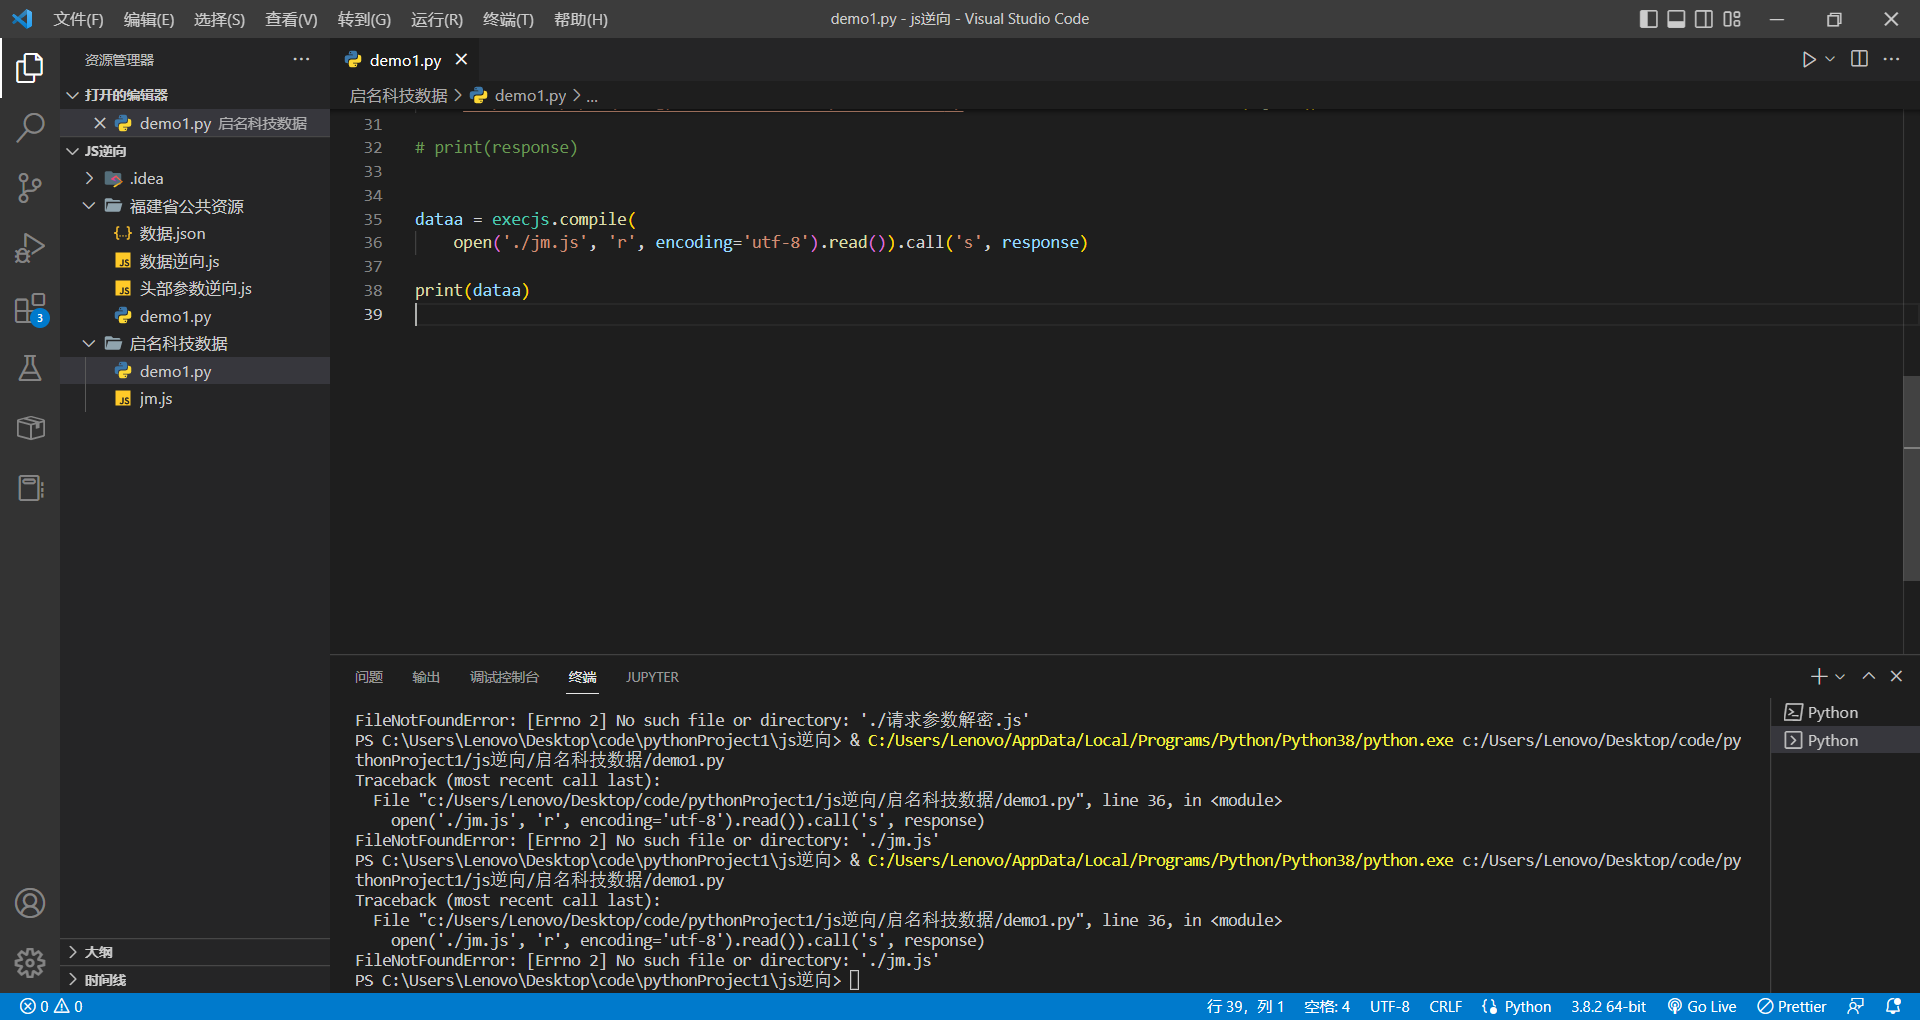This screenshot has height=1020, width=1920.
Task: Open the Testing flask view
Action: tap(30, 368)
